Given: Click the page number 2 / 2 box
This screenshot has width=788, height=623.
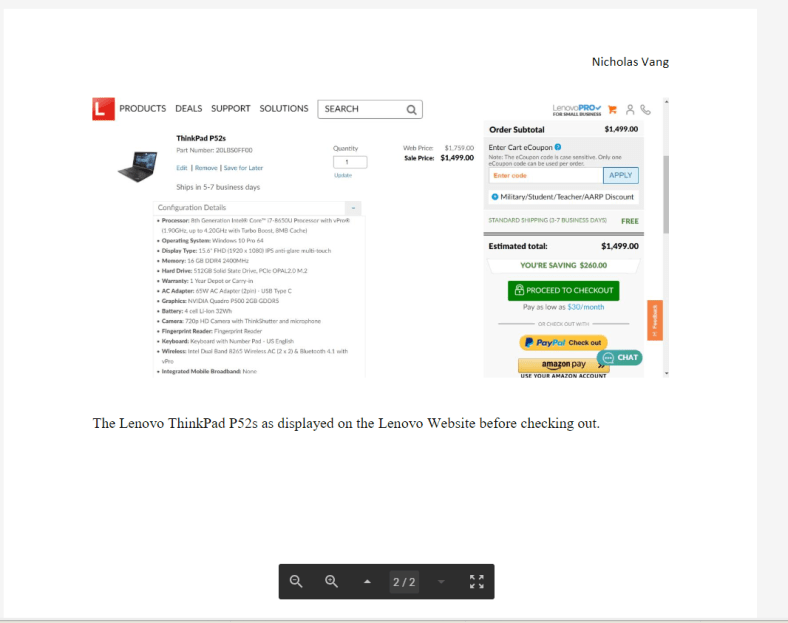Looking at the screenshot, I should [x=404, y=582].
